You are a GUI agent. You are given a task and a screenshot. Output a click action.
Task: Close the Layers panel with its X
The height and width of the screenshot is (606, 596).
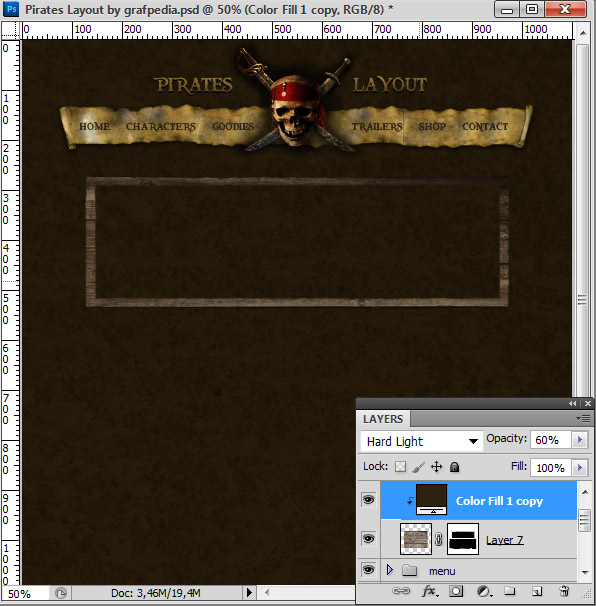(x=588, y=403)
